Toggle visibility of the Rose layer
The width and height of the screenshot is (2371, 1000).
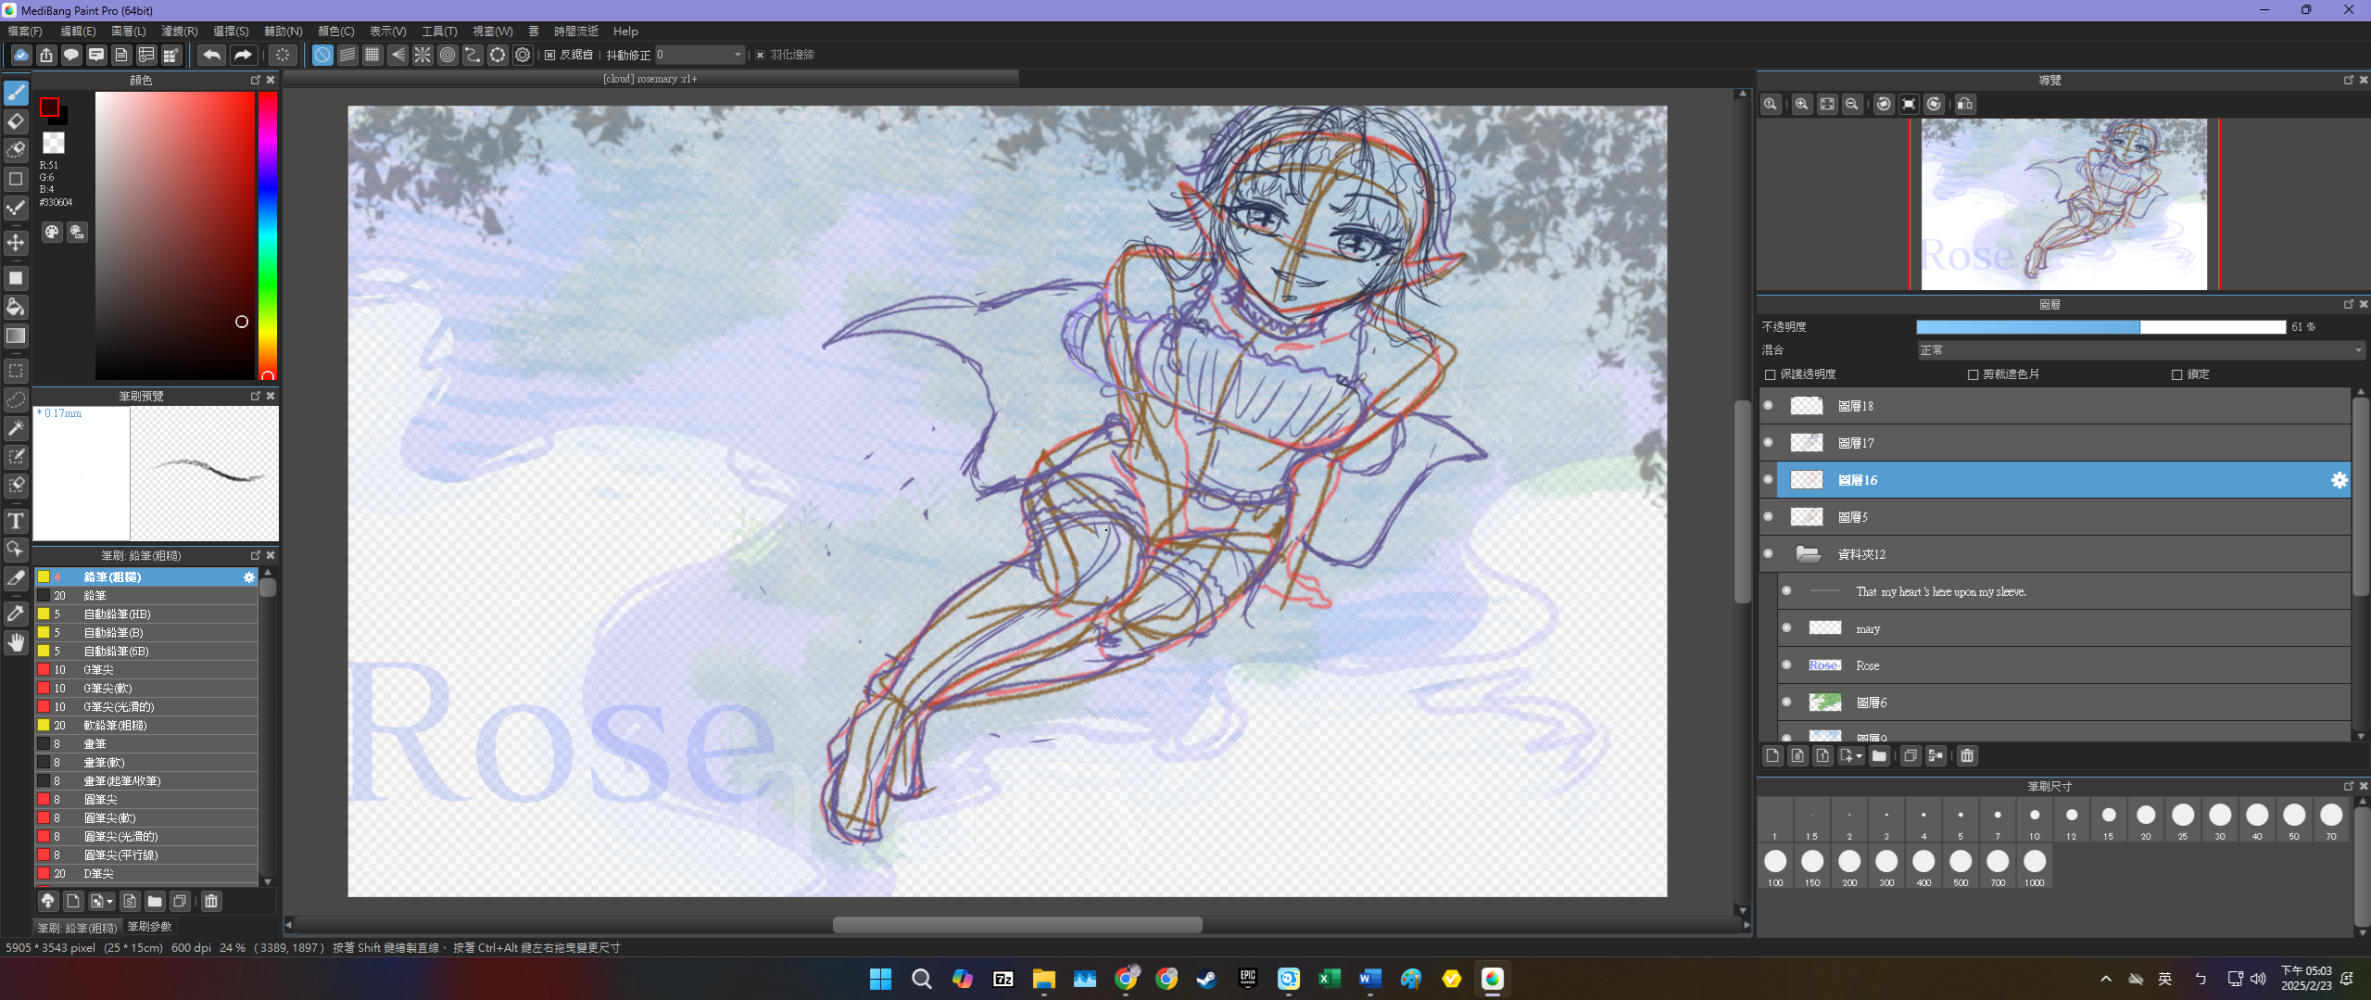pyautogui.click(x=1787, y=665)
